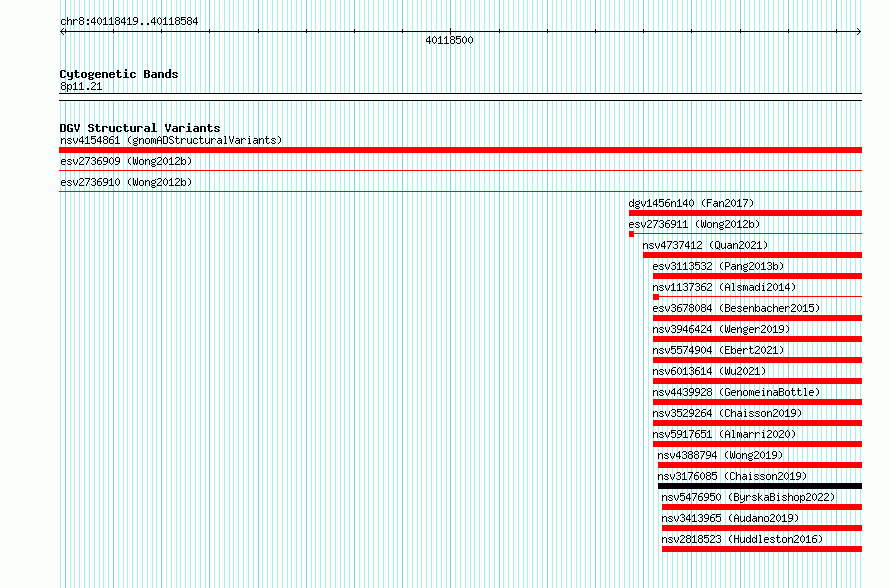The height and width of the screenshot is (588, 890).
Task: Click the red bar under esv3113532 (Pang2013b)
Action: click(758, 276)
